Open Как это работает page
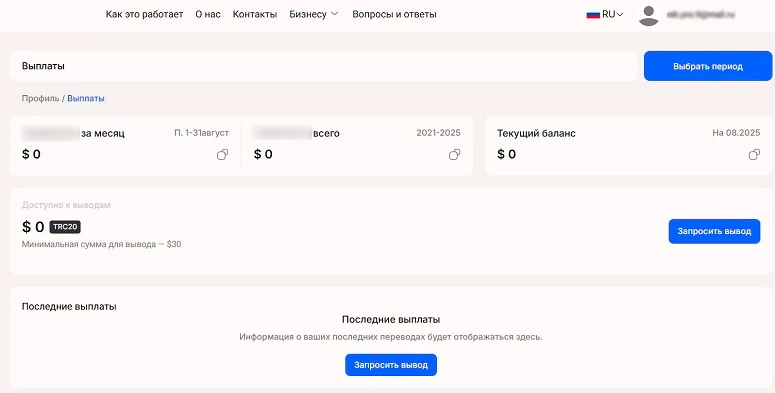The width and height of the screenshot is (775, 393). coord(144,14)
